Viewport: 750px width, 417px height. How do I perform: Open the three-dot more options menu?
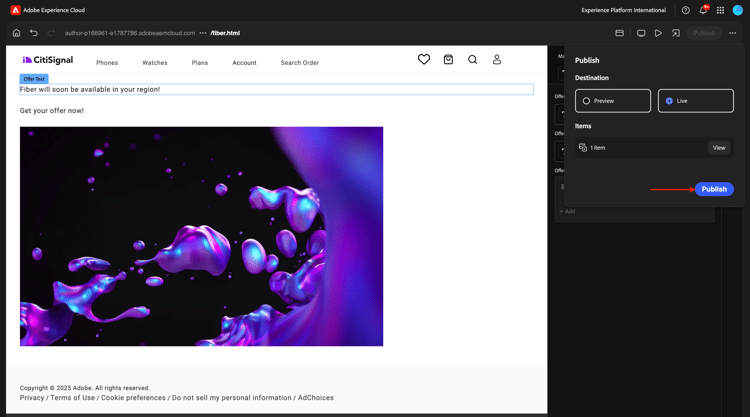click(x=733, y=33)
